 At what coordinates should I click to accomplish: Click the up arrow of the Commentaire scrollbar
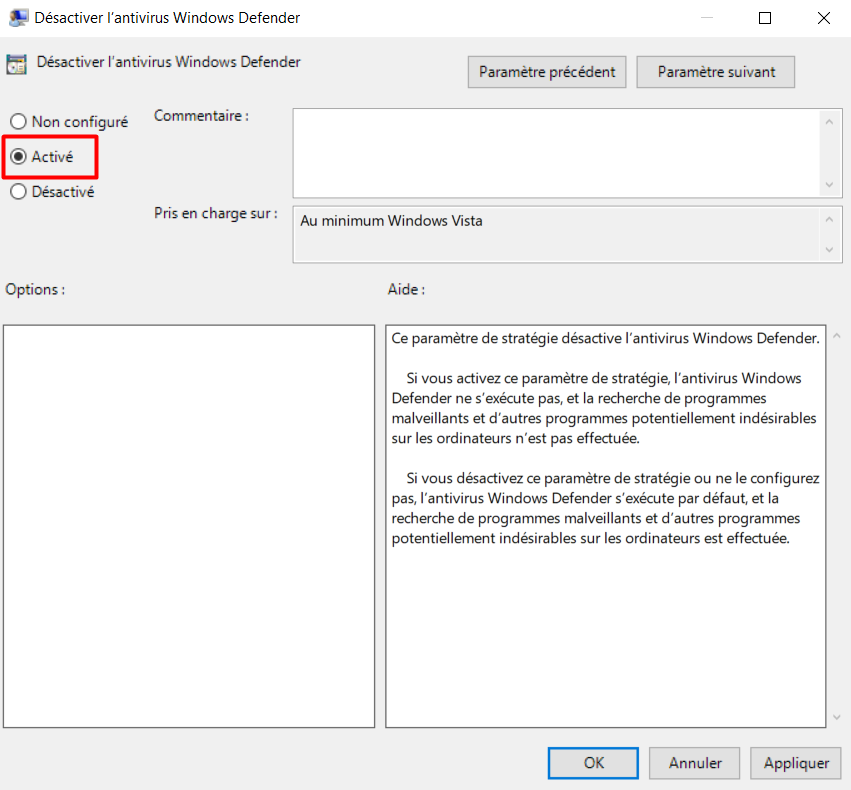point(830,120)
